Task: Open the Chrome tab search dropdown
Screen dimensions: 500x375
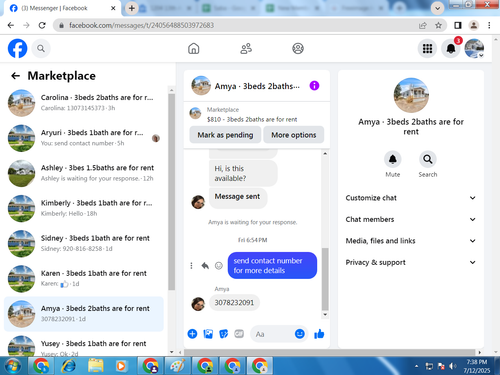Action: 437,8
